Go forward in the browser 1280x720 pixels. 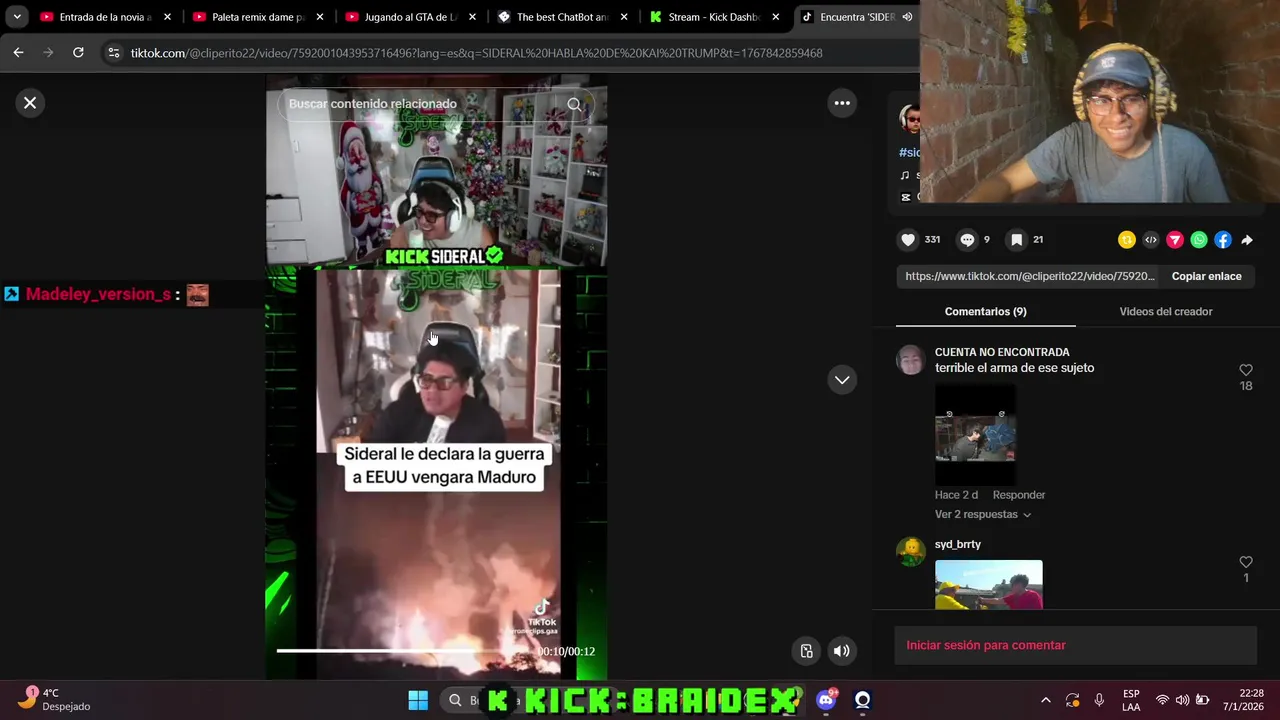(48, 53)
